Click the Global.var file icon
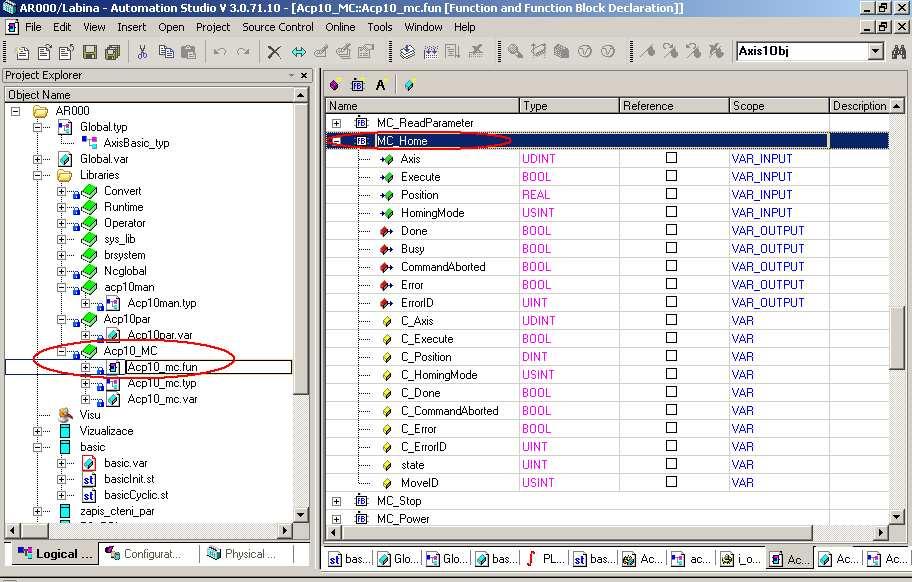Image resolution: width=912 pixels, height=582 pixels. point(65,159)
